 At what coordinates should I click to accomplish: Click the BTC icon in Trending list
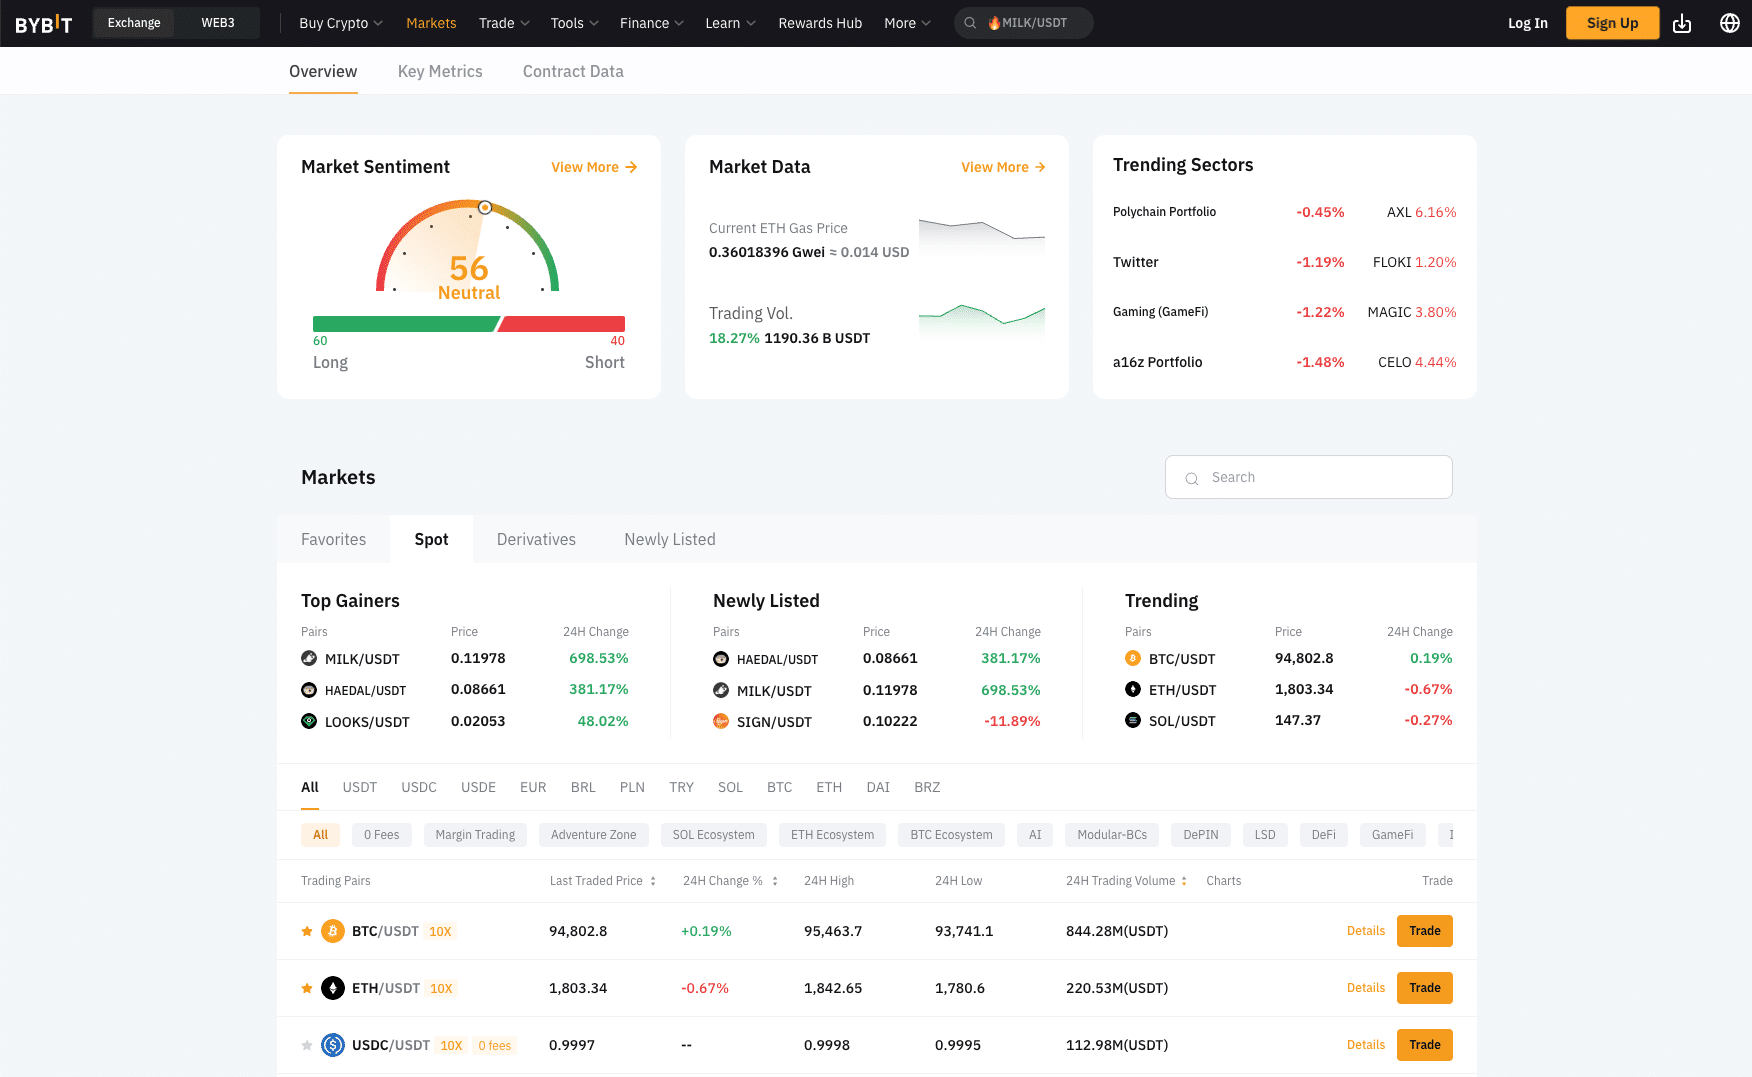pyautogui.click(x=1133, y=658)
